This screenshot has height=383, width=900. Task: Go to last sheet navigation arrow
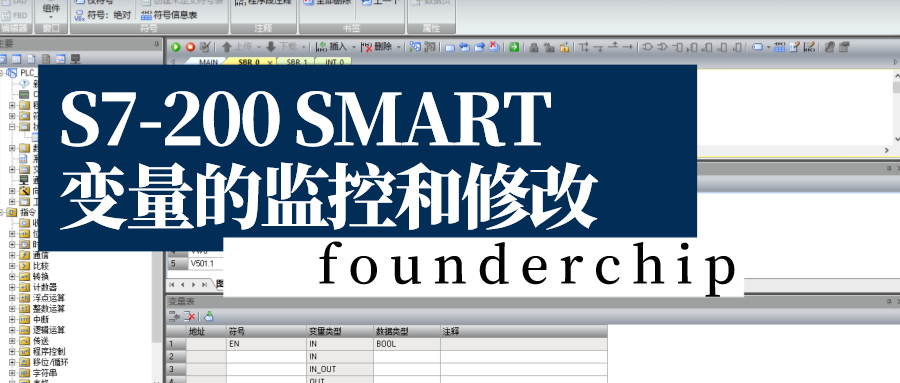(205, 284)
